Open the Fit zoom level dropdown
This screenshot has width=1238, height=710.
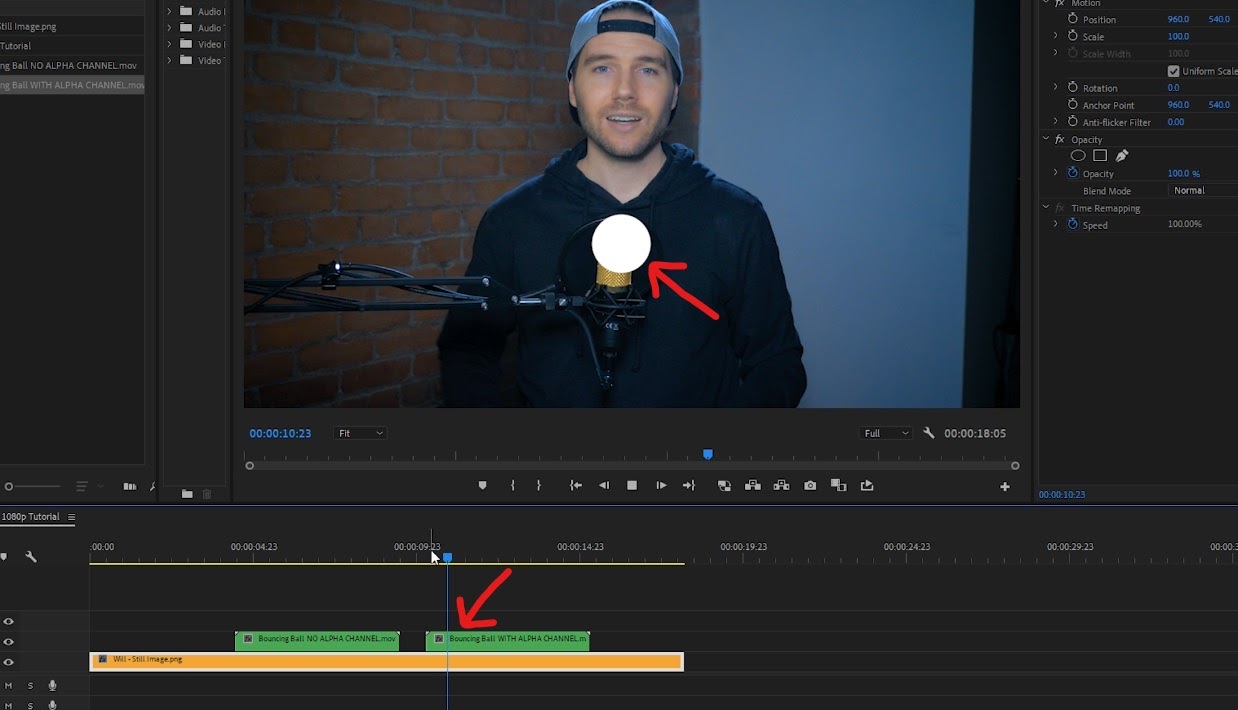coord(360,433)
